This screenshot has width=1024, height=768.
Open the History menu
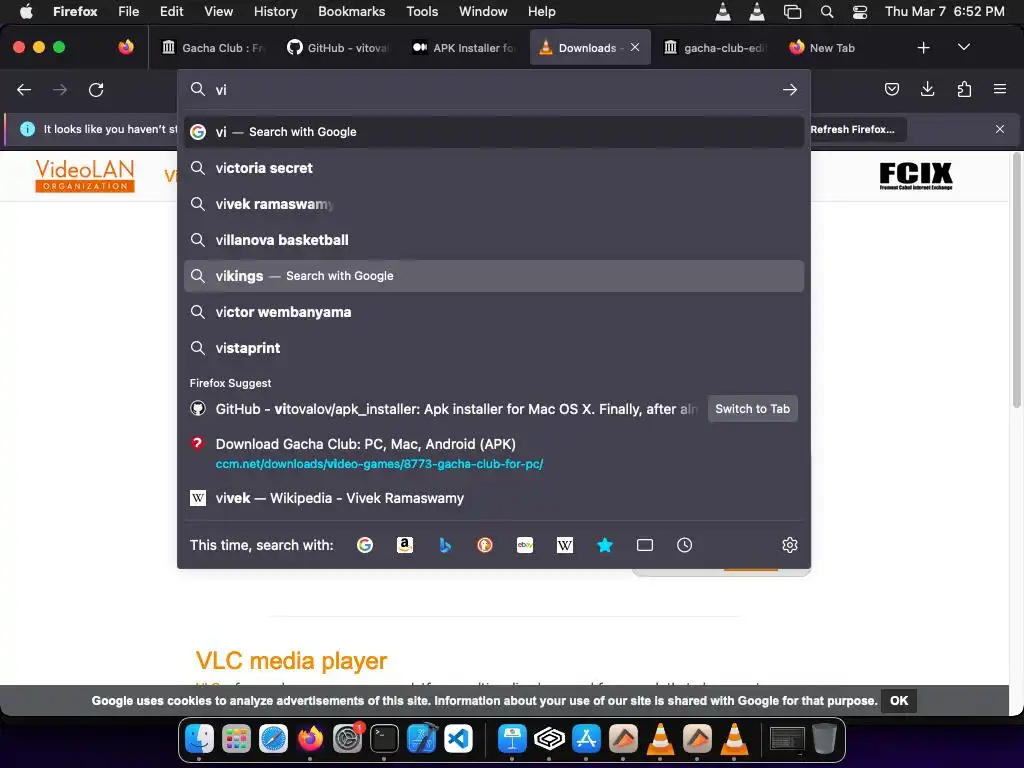point(275,12)
